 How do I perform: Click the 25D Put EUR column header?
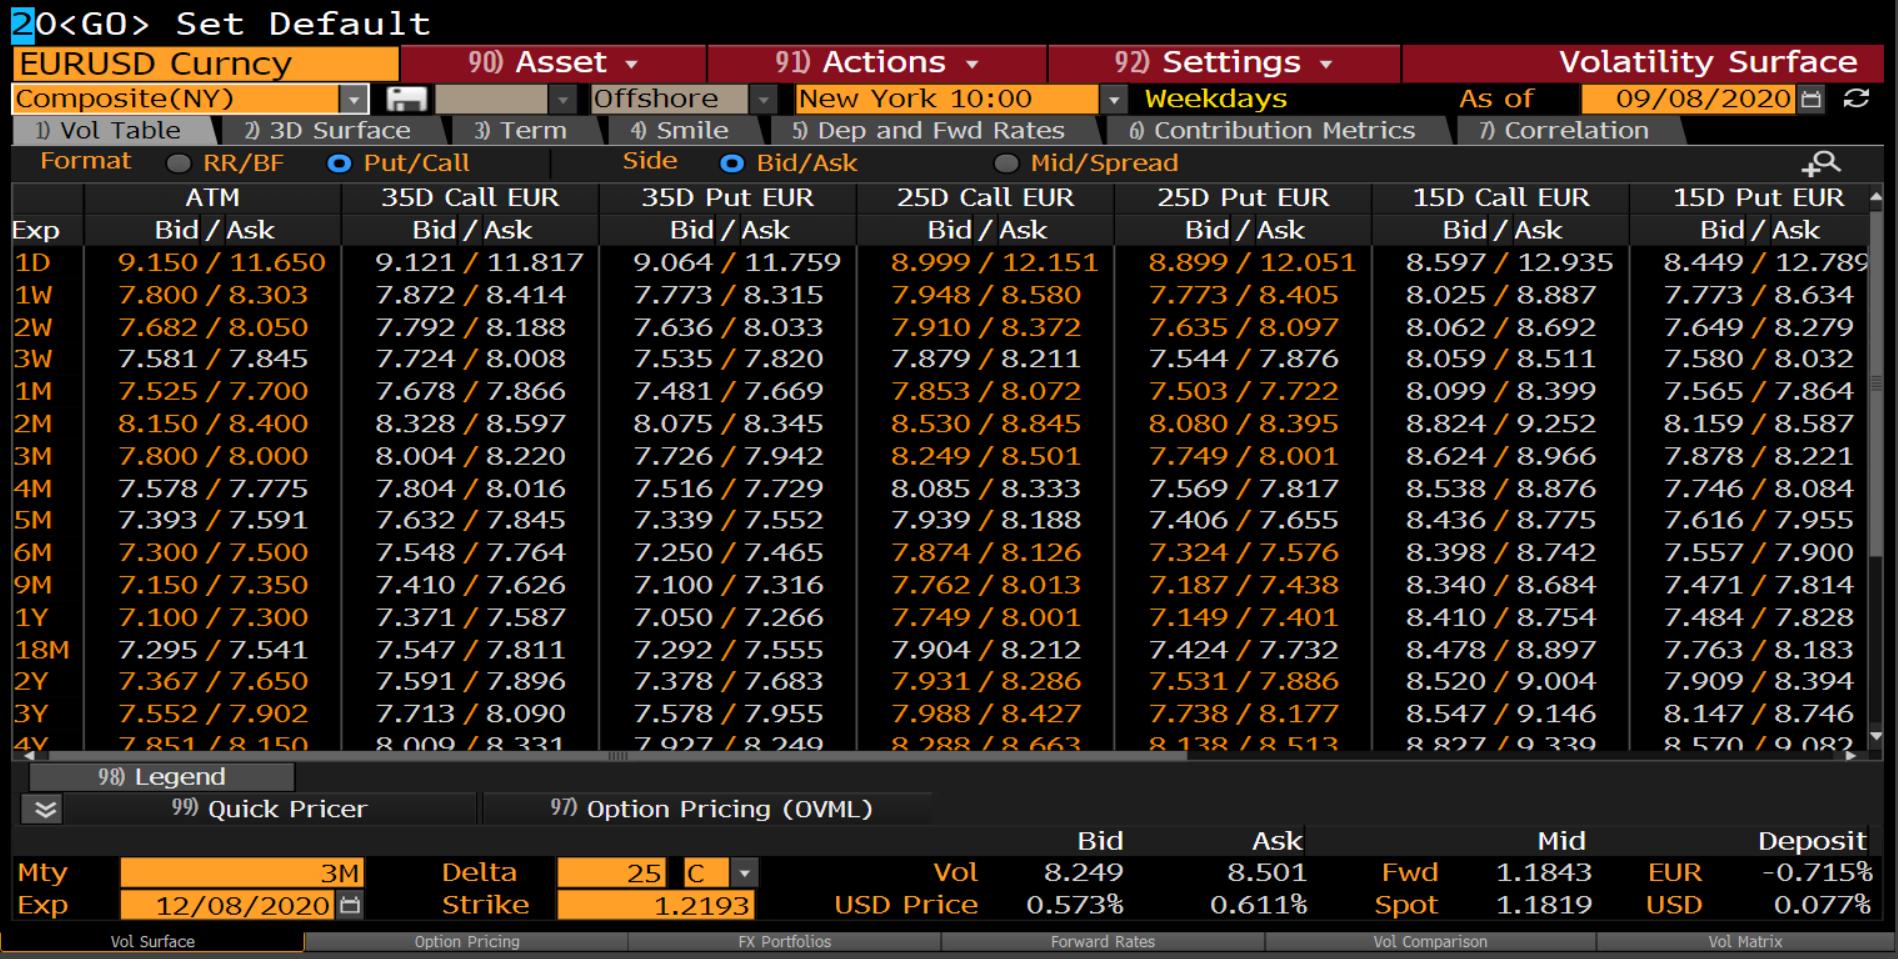pyautogui.click(x=1243, y=198)
